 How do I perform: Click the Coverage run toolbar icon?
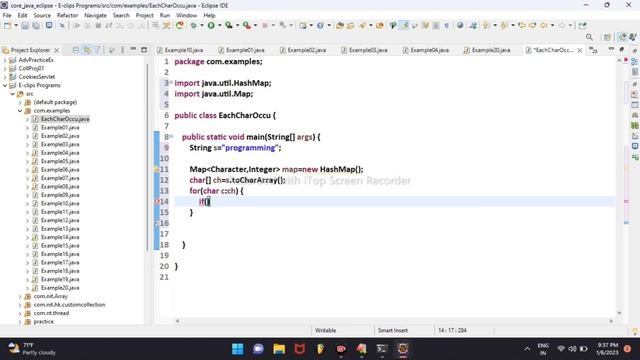(229, 25)
